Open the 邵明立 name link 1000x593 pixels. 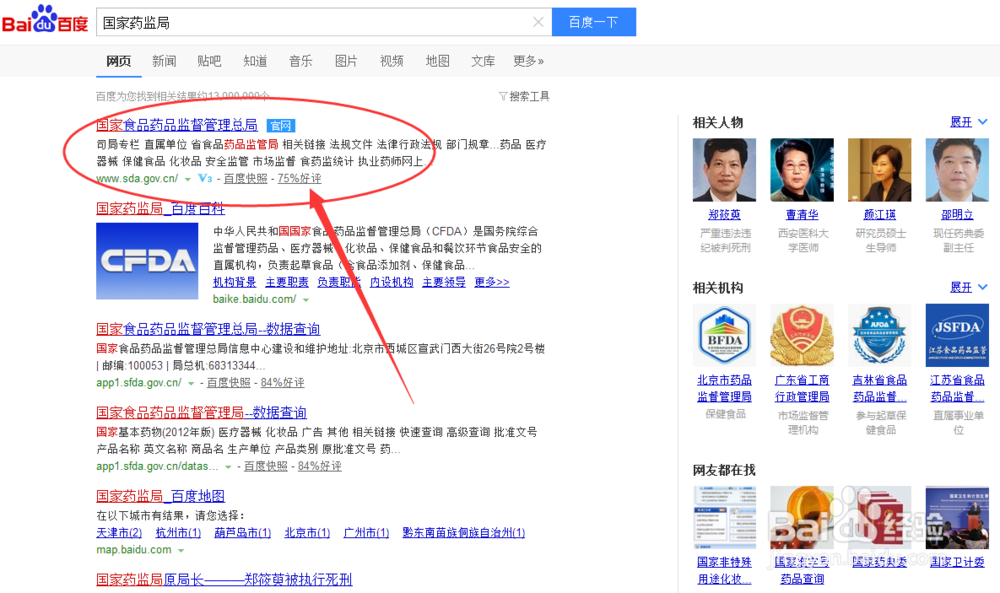[957, 215]
